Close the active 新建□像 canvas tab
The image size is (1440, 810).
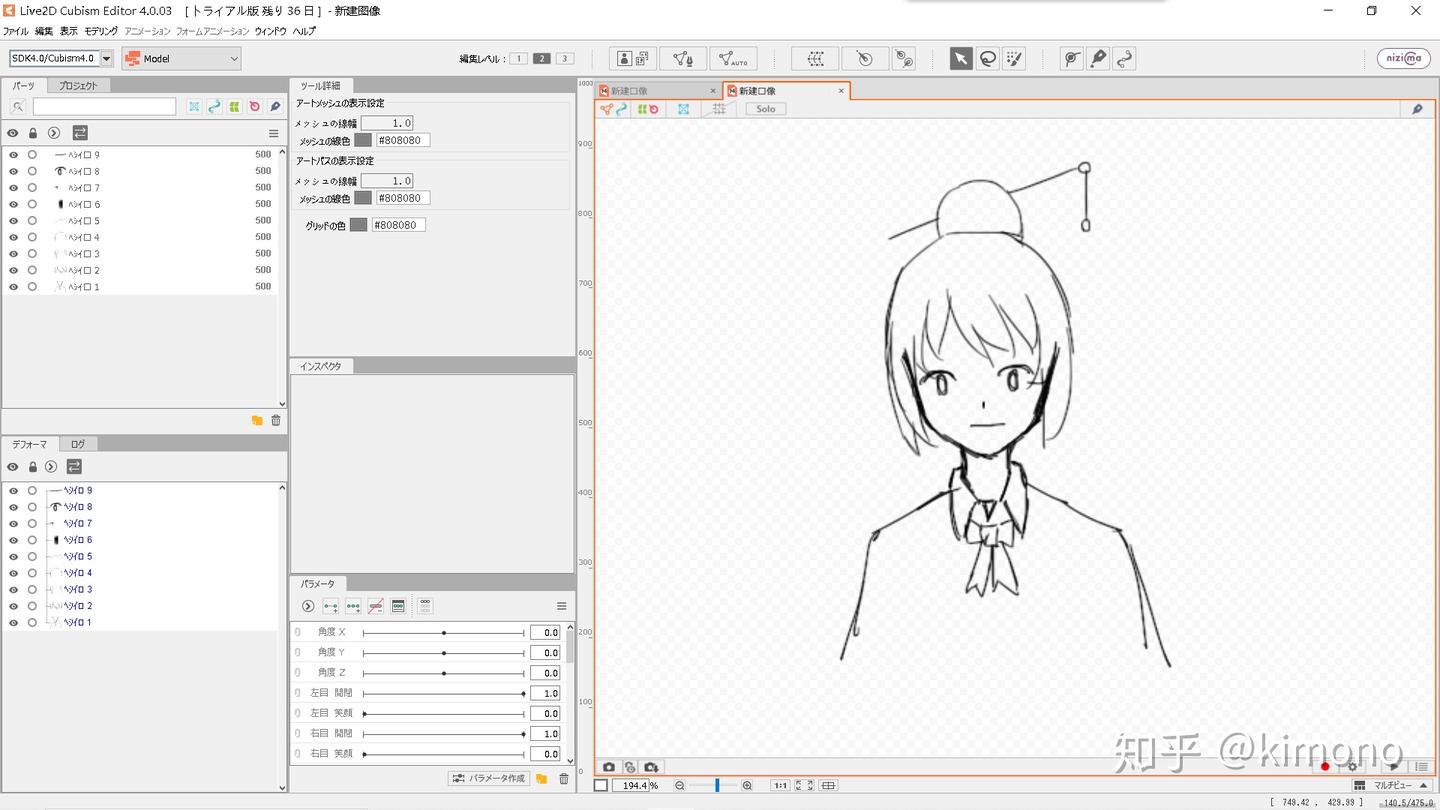coord(841,91)
